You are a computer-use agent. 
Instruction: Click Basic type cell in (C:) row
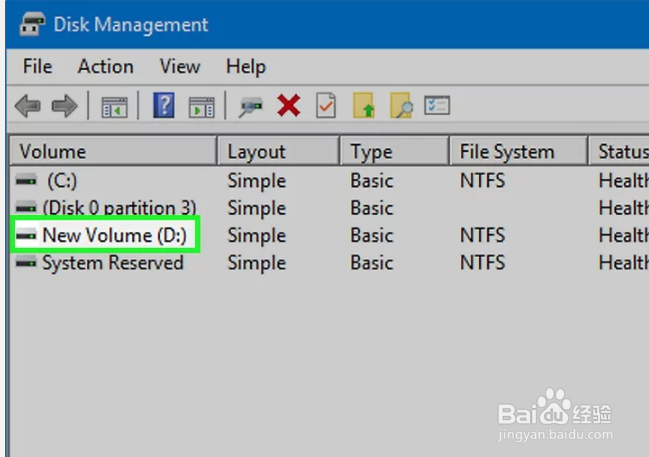(x=372, y=181)
